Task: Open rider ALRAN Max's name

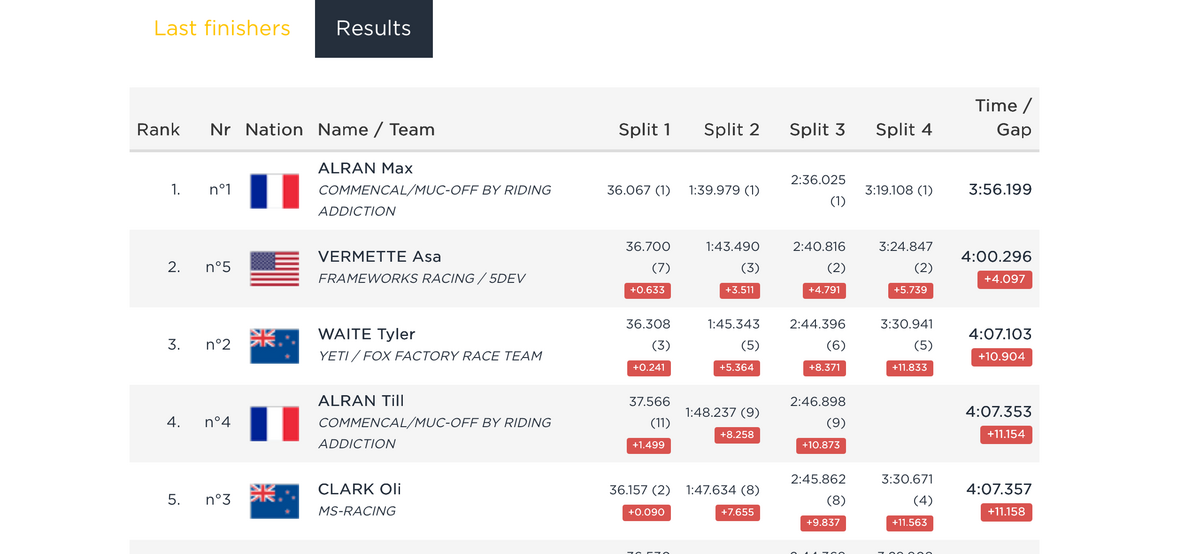Action: pyautogui.click(x=365, y=168)
